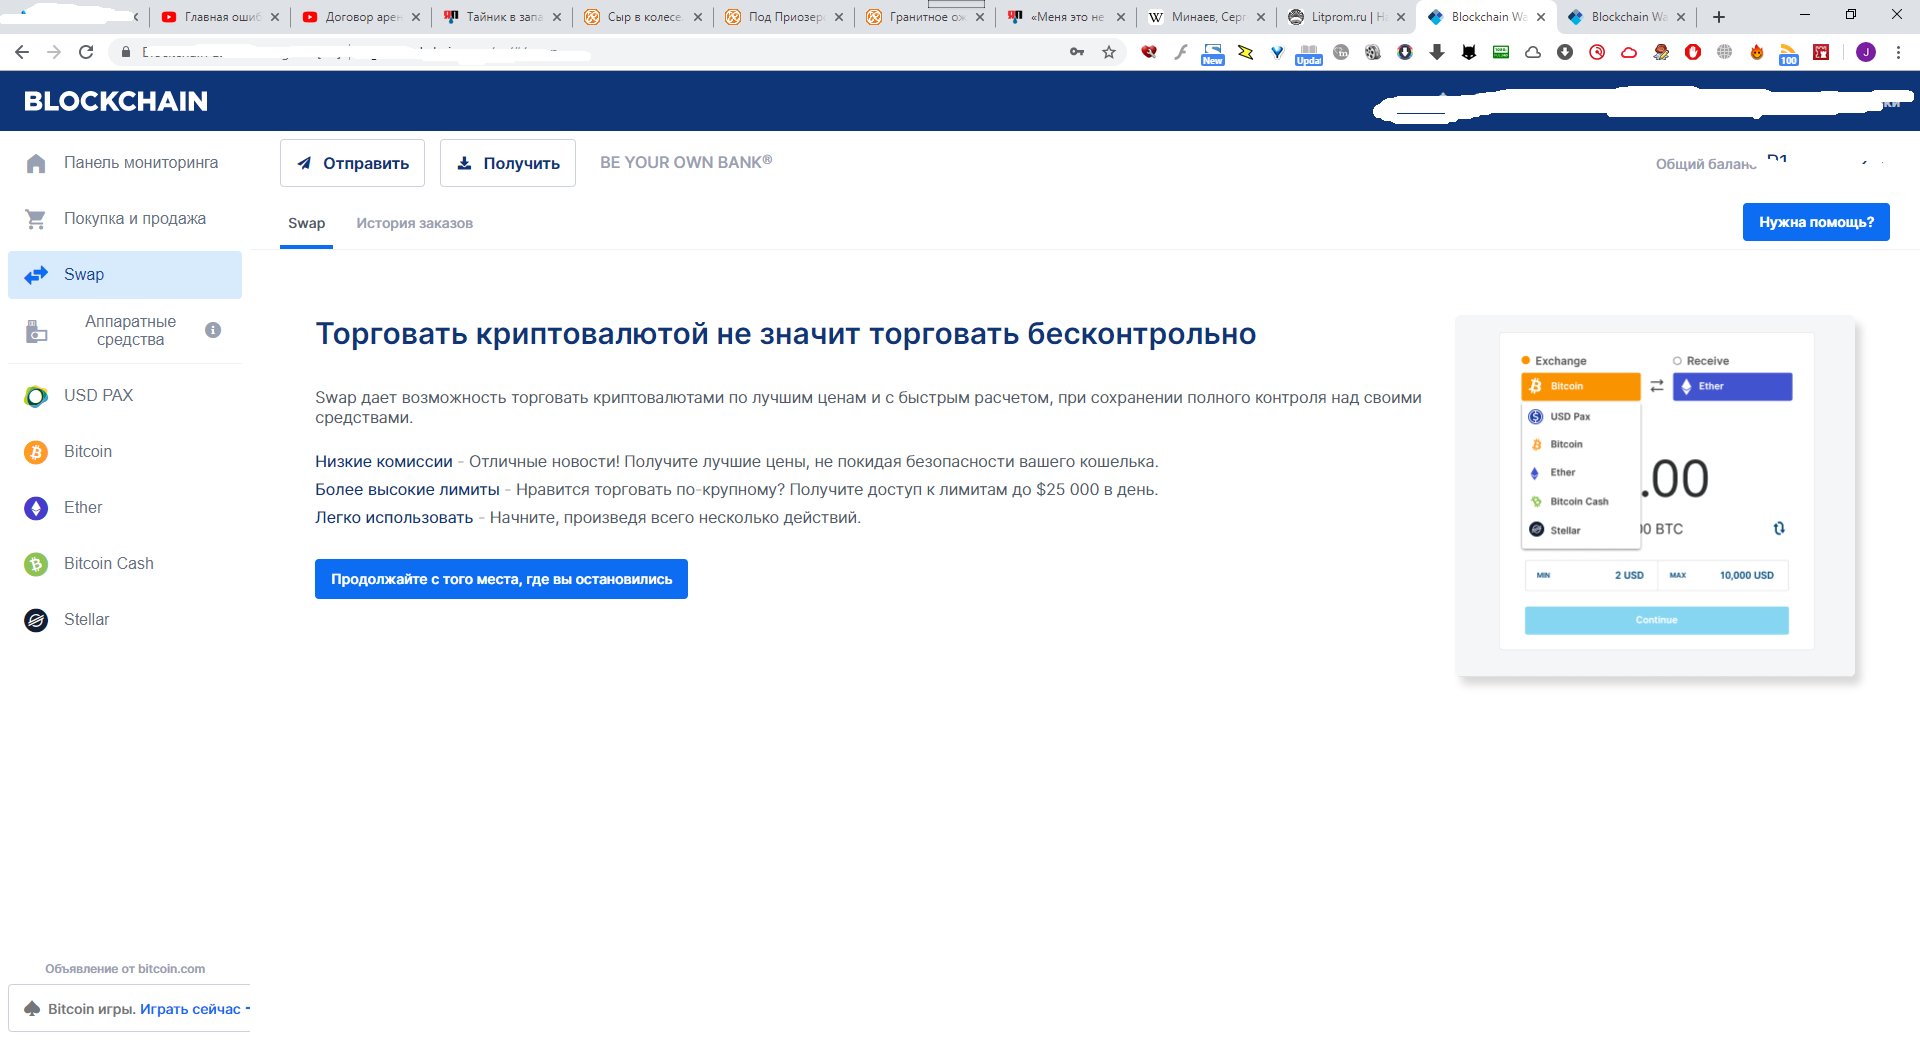Click the Swap exchange preview illustration
1920x1040 pixels.
[1656, 496]
